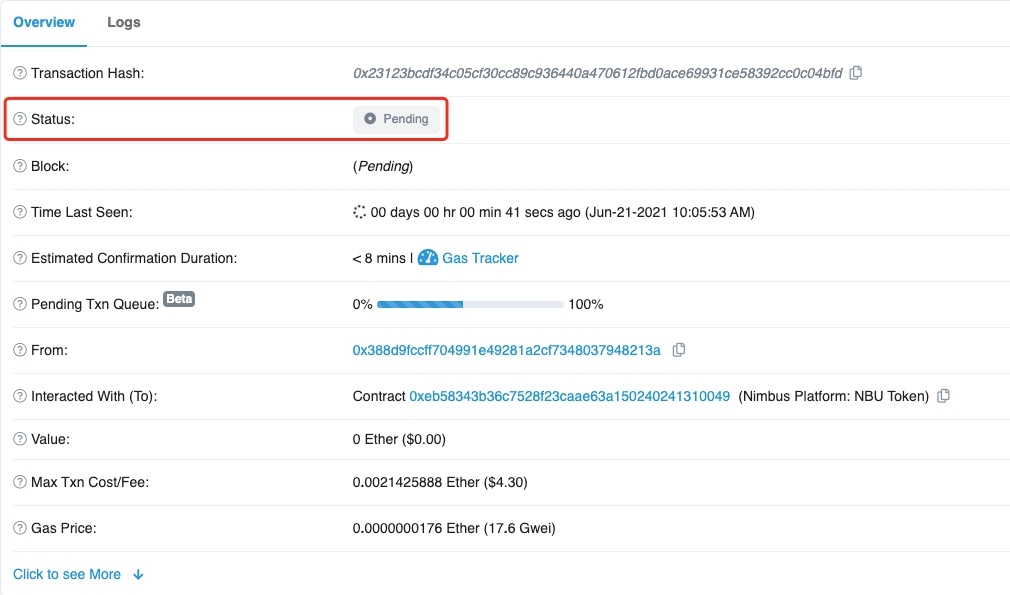Click the Pending status badge
Image resolution: width=1010 pixels, height=595 pixels.
coord(396,119)
